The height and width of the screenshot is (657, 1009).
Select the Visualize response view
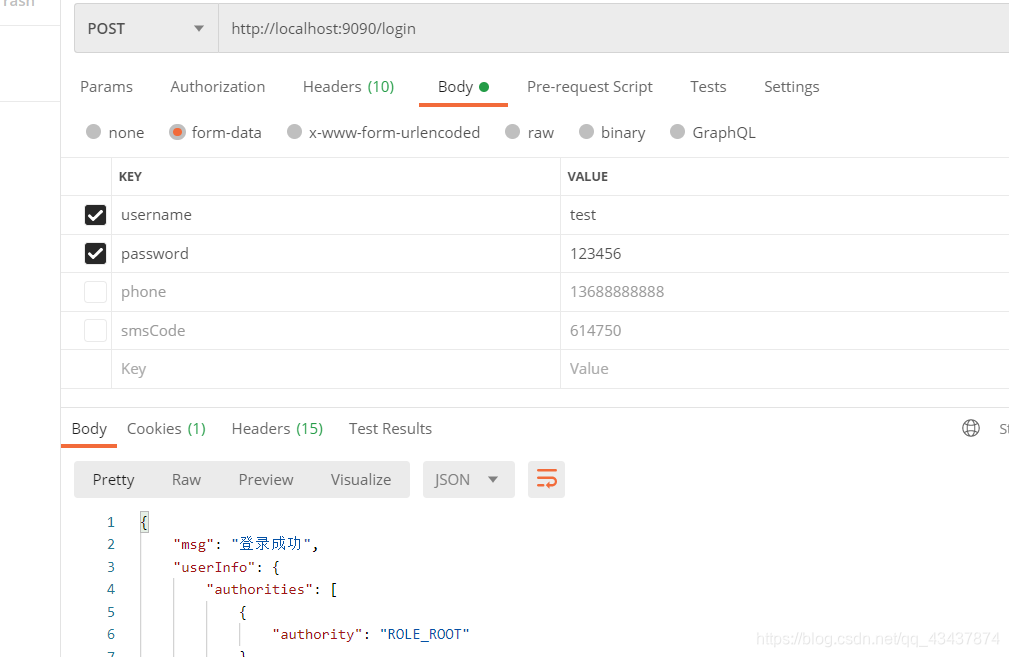click(x=360, y=479)
